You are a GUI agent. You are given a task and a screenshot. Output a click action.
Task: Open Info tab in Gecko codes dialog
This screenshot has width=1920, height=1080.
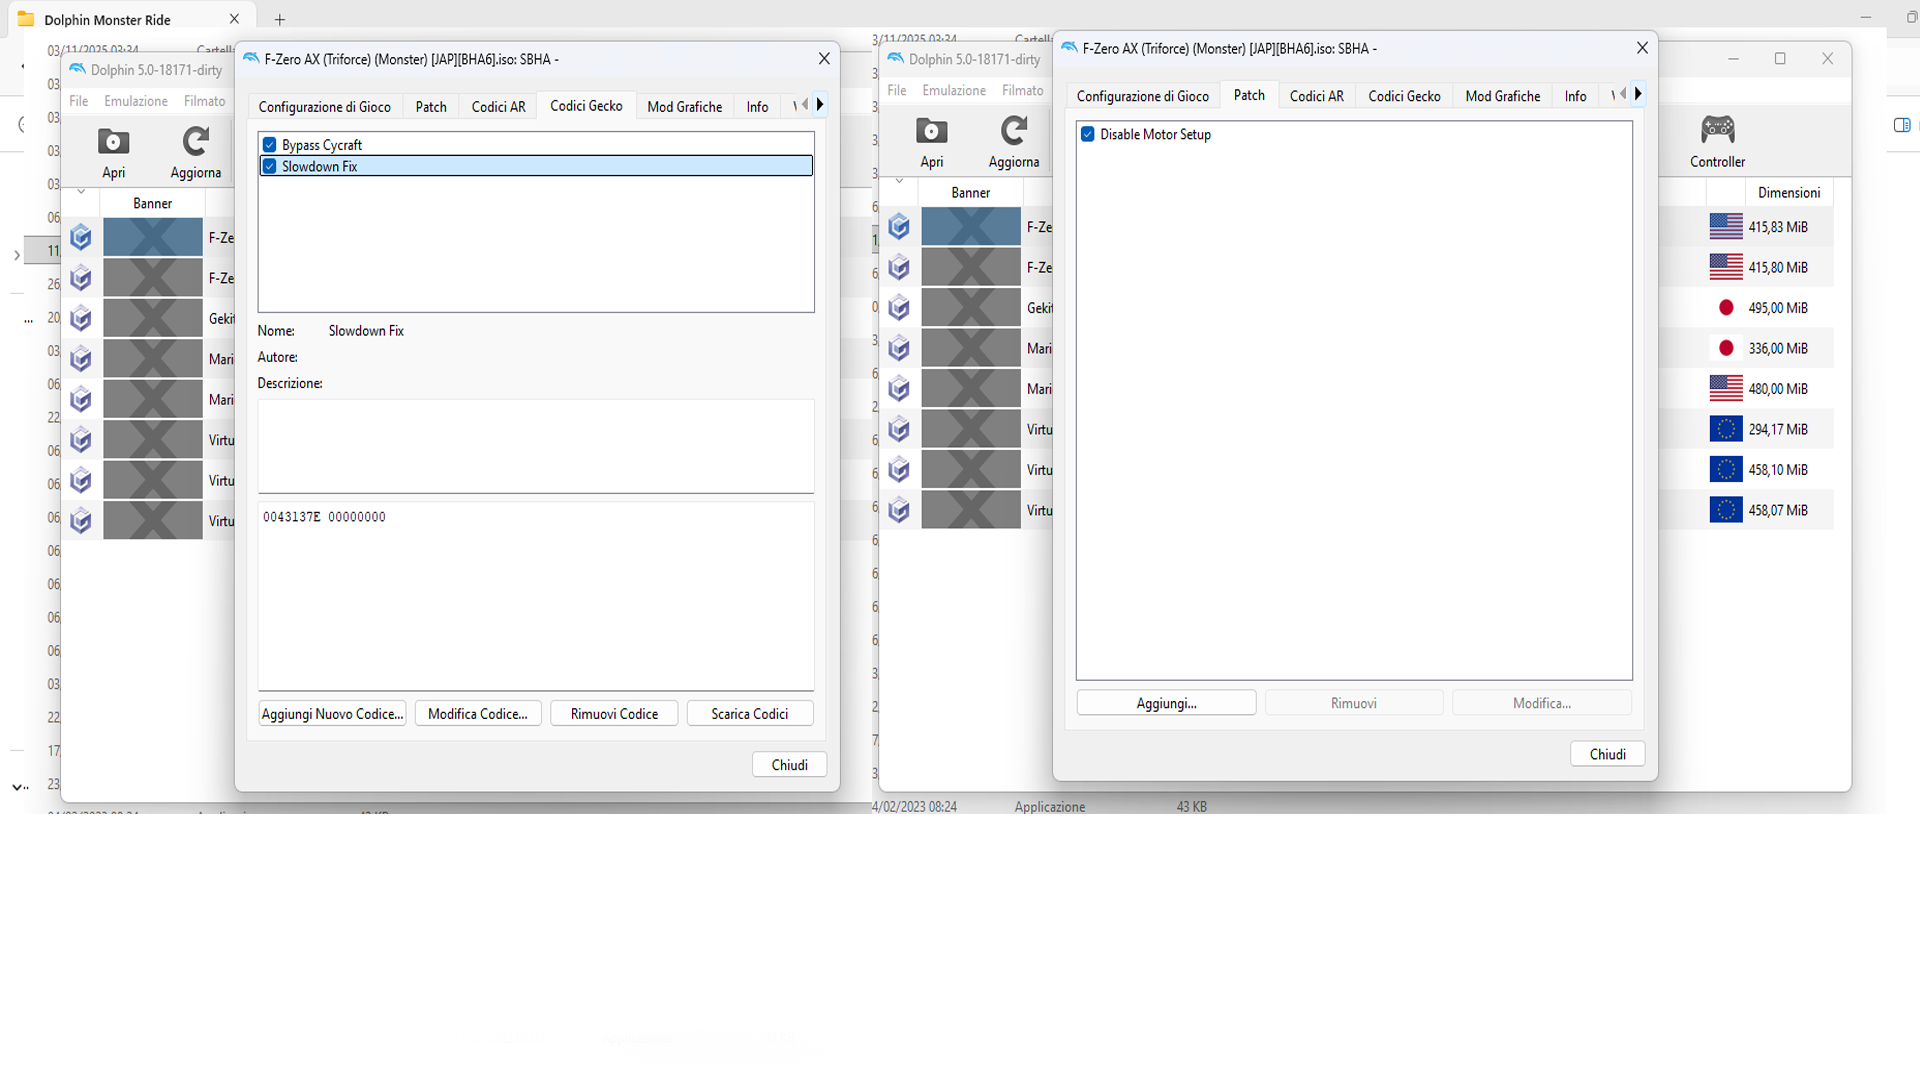757,107
